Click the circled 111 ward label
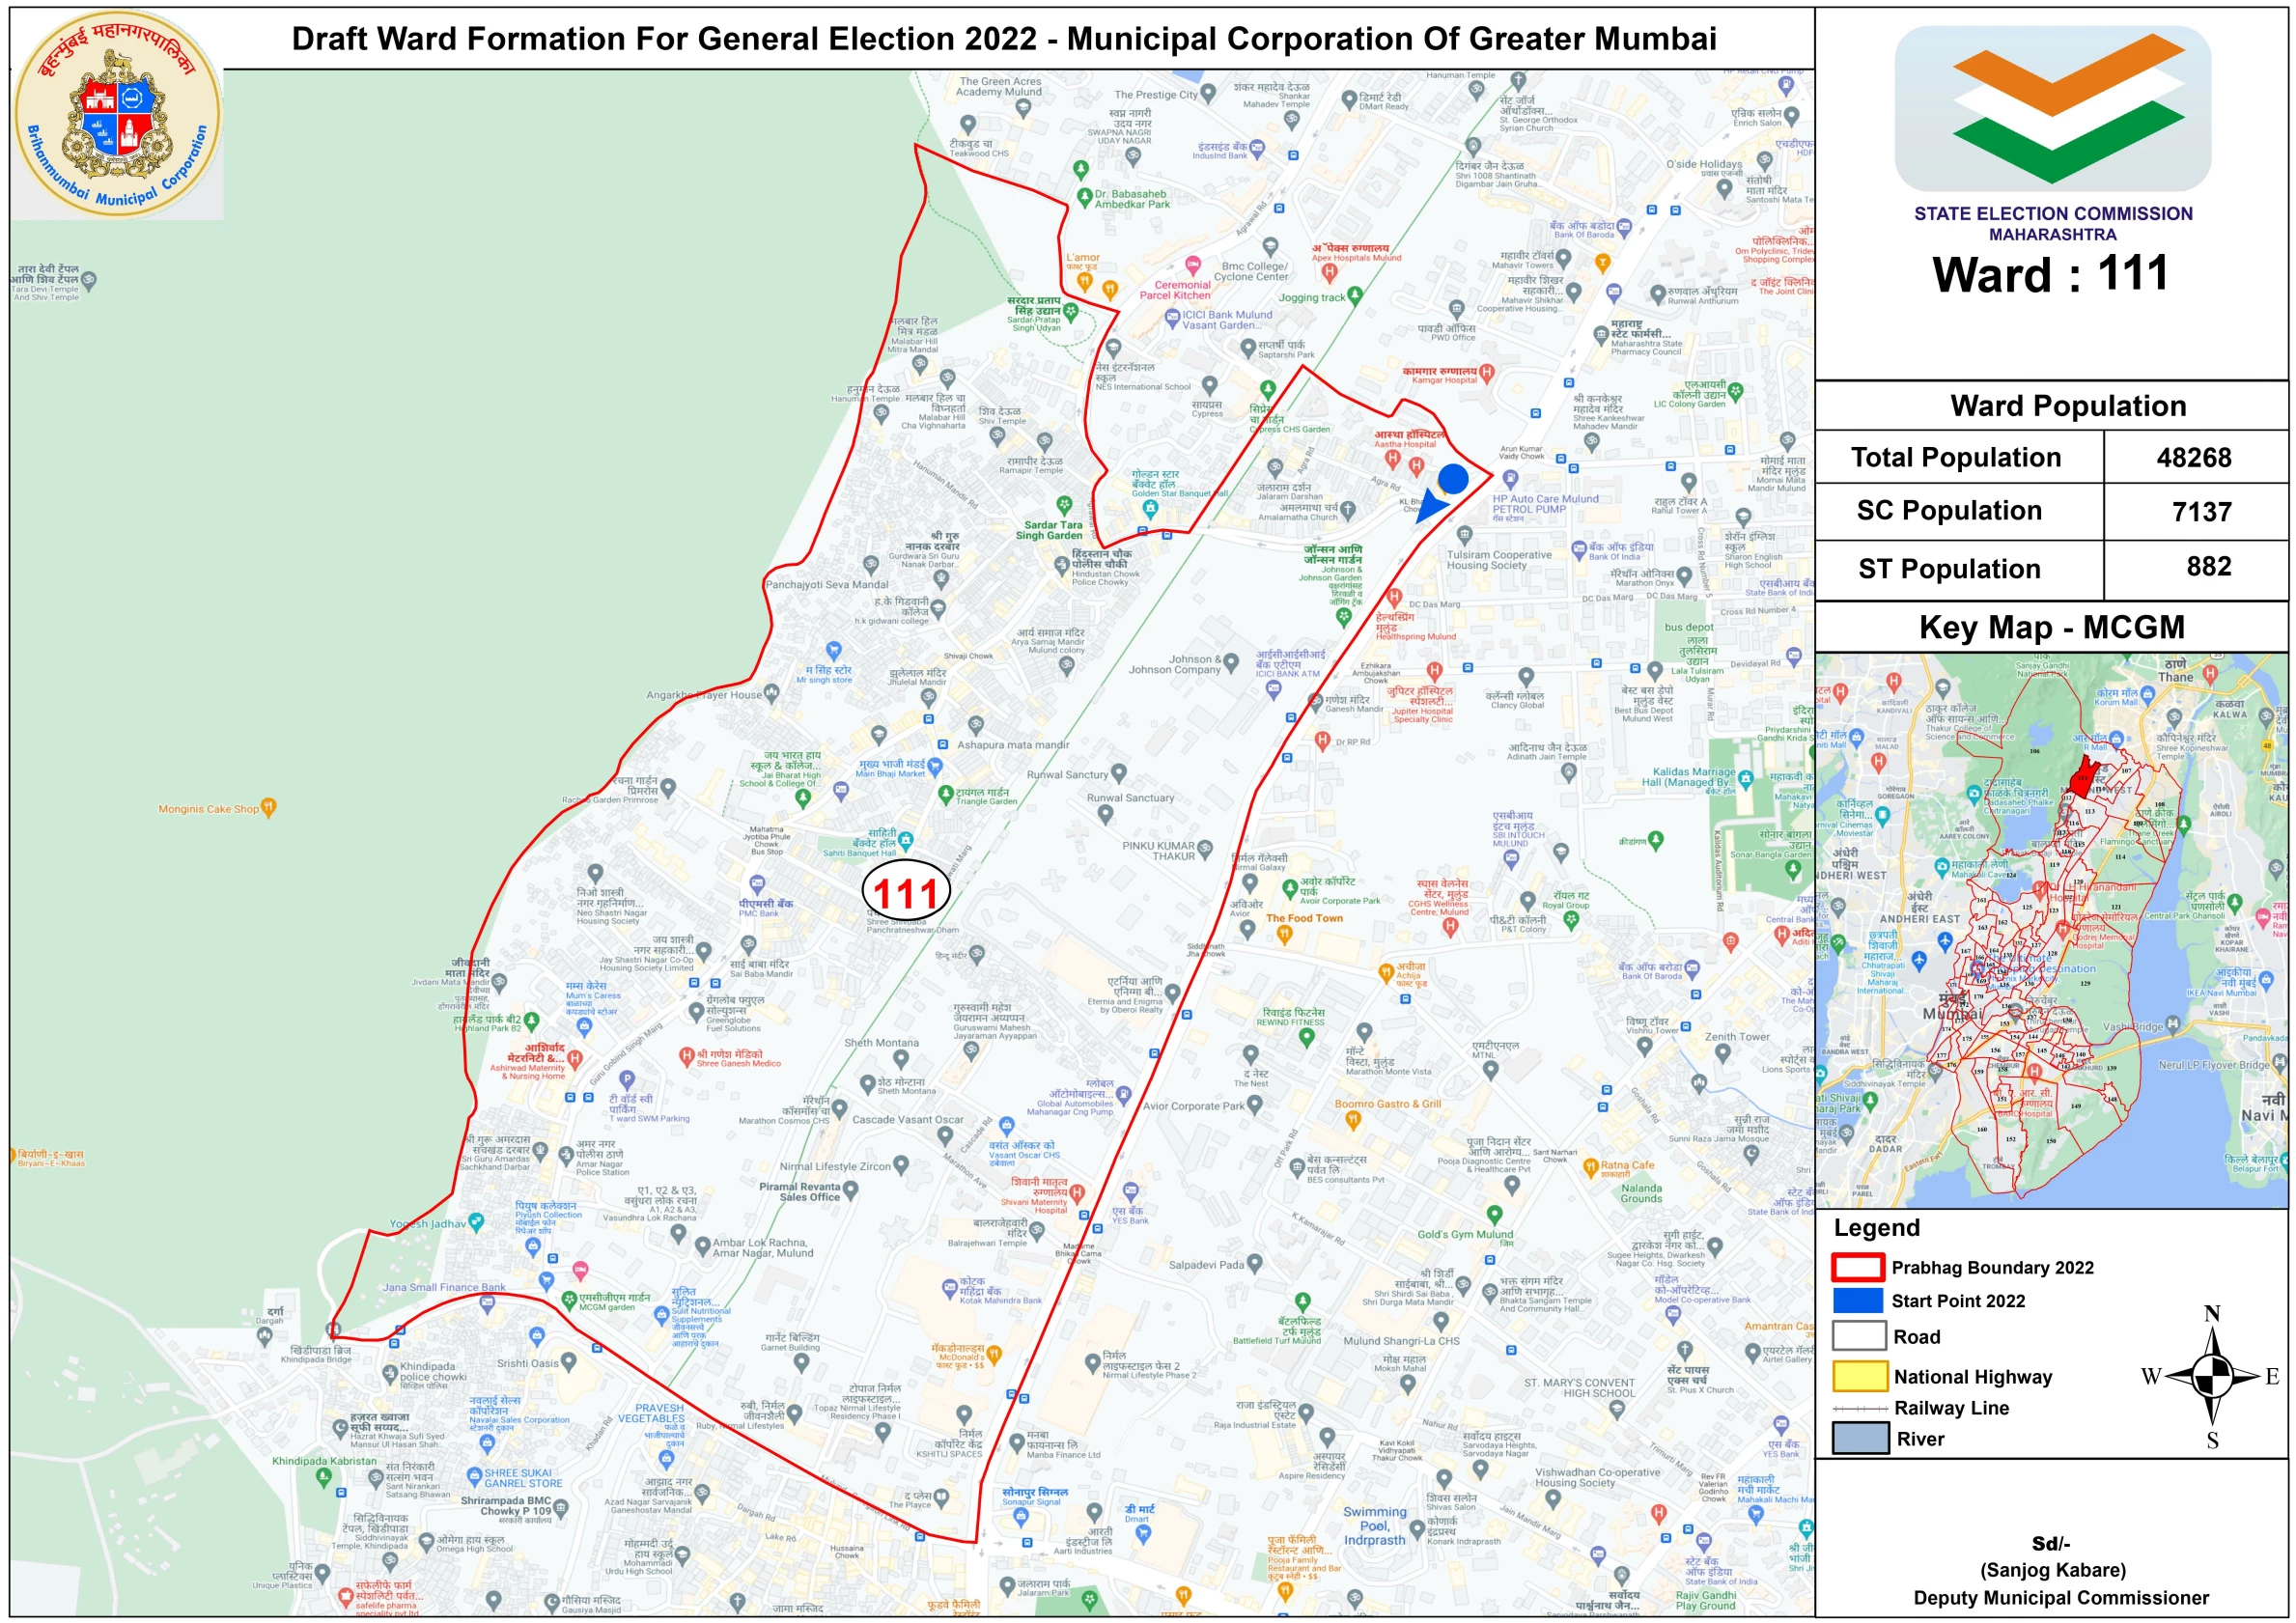The height and width of the screenshot is (1623, 2296). coord(906,890)
